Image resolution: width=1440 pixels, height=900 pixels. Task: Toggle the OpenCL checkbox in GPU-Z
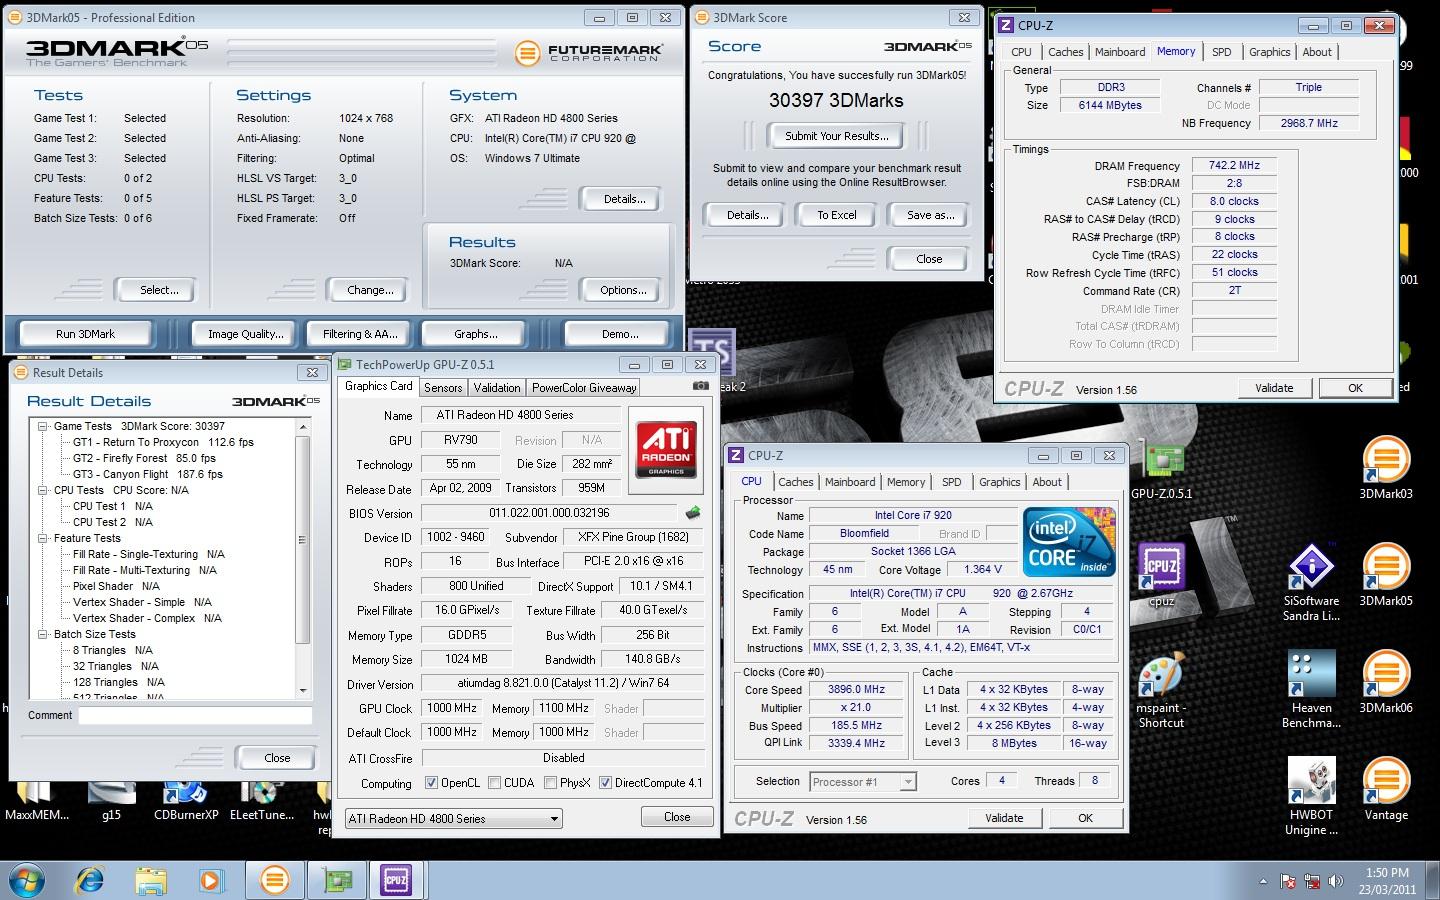pos(431,783)
